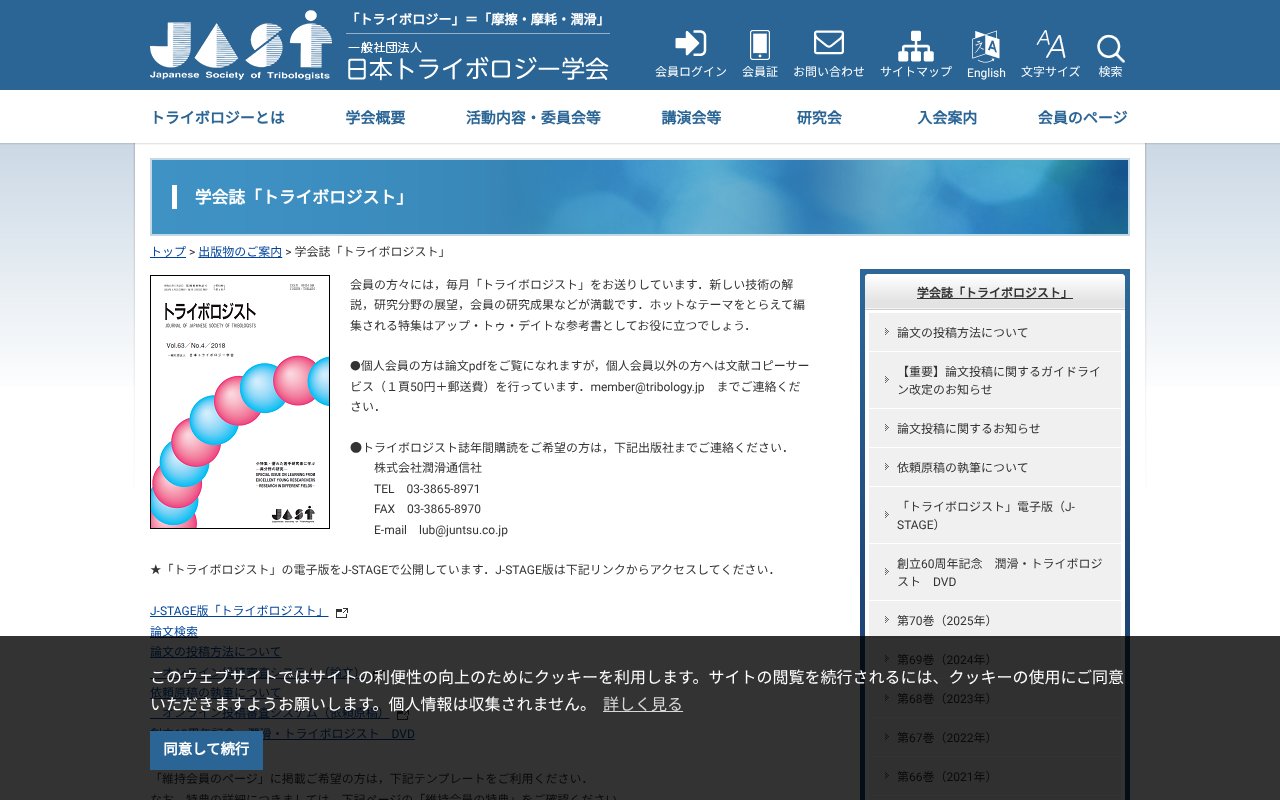Click the トライボロジスト journal cover thumbnail
Viewport: 1280px width, 800px height.
pyautogui.click(x=240, y=402)
